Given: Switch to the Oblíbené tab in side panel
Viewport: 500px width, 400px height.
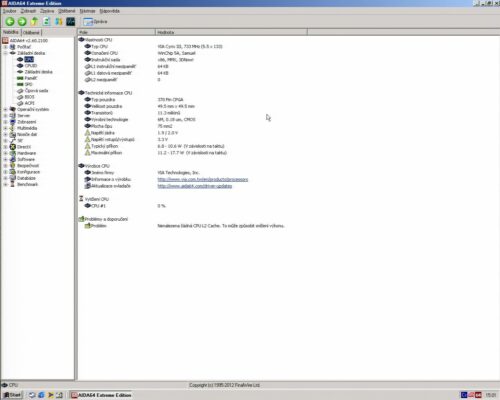Looking at the screenshot, I should [x=31, y=33].
